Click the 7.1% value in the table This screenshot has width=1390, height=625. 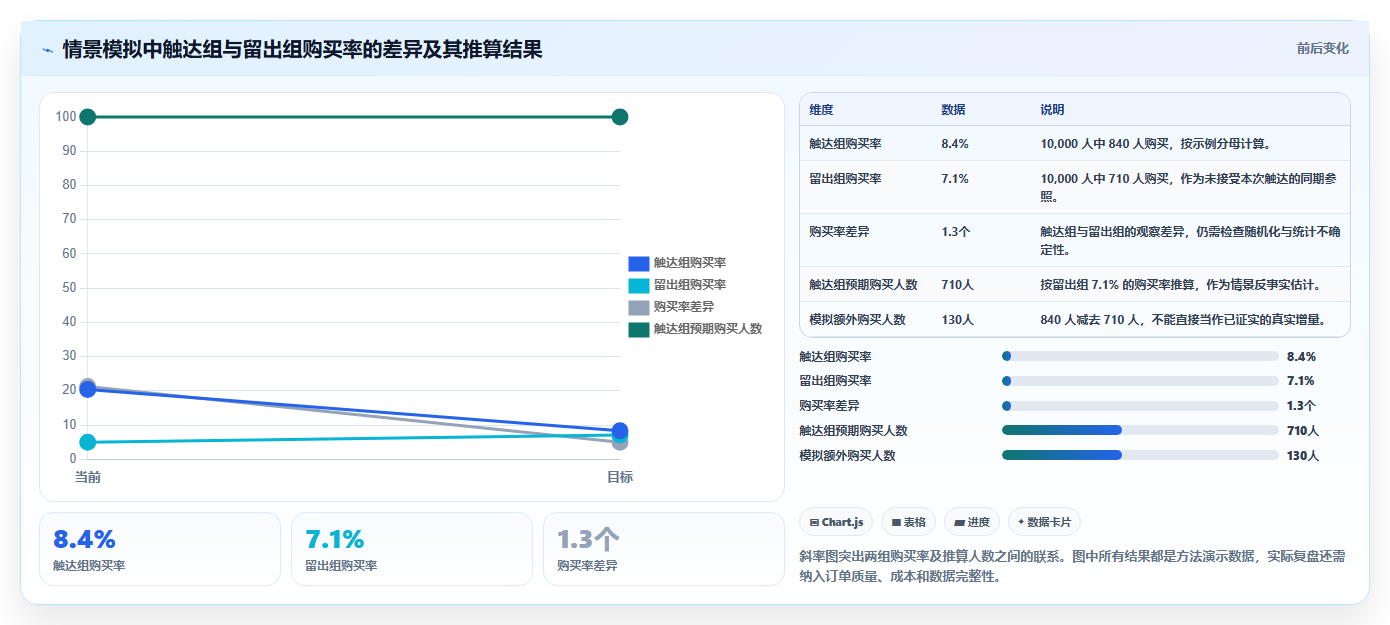click(955, 178)
